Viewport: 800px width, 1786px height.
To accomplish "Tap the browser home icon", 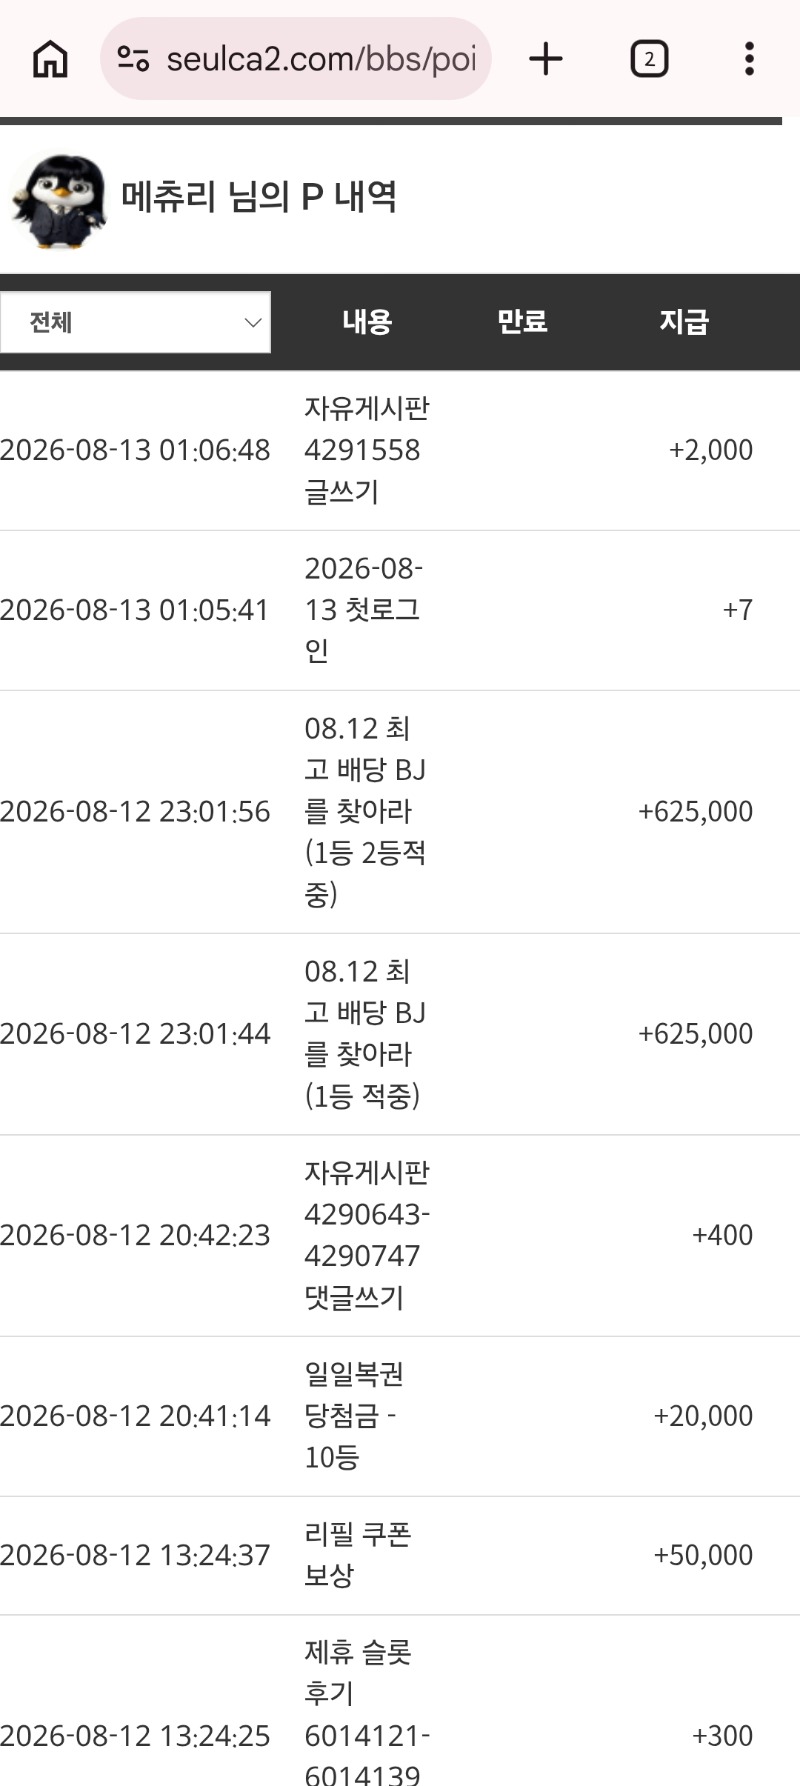I will [x=50, y=59].
